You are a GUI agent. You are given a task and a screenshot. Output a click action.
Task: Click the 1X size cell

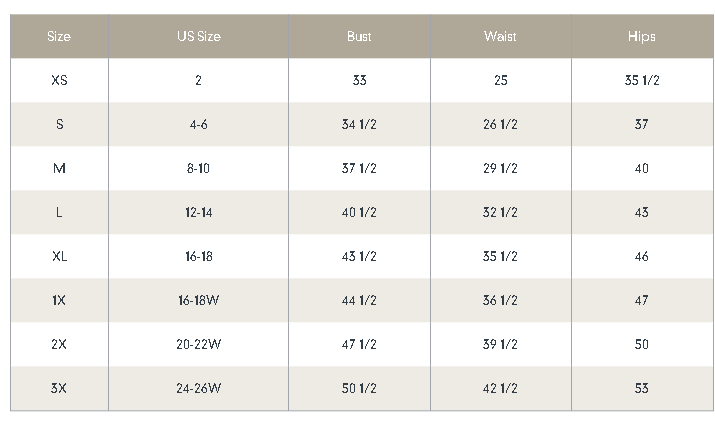coord(59,300)
